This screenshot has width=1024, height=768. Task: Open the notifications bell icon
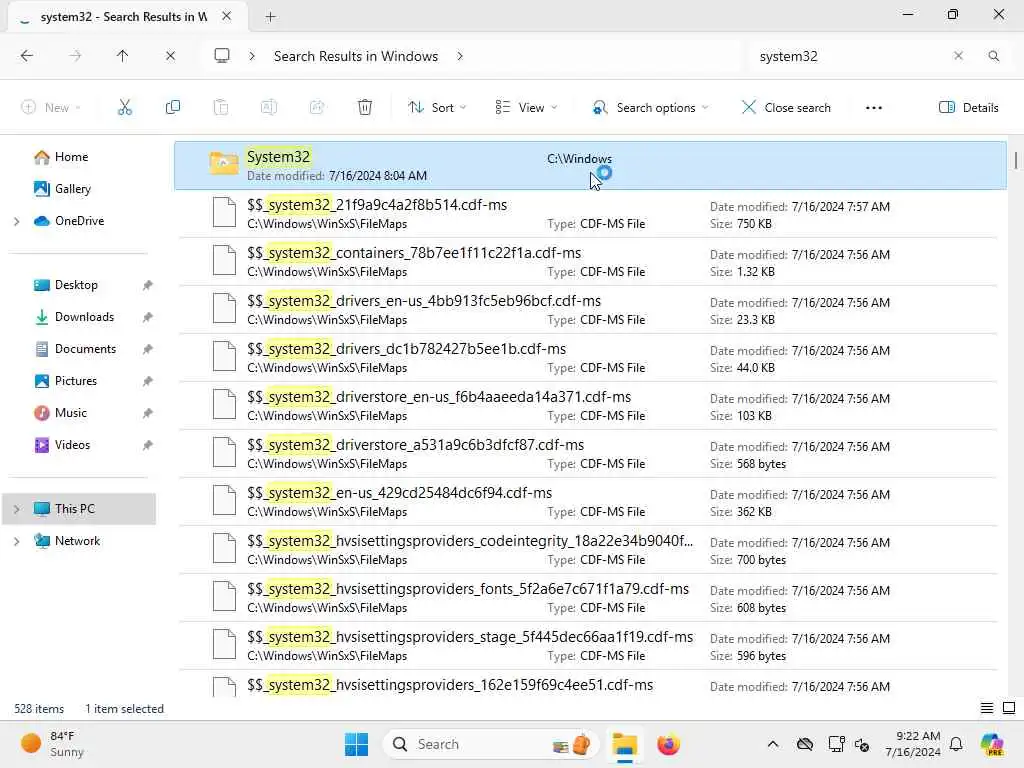point(956,744)
